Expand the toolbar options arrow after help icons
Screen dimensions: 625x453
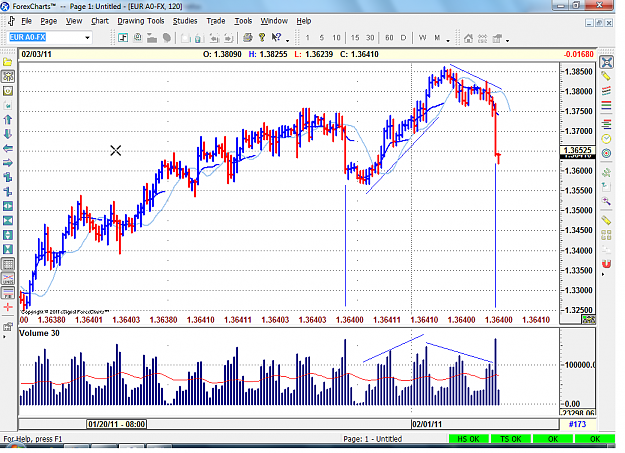pyautogui.click(x=287, y=40)
